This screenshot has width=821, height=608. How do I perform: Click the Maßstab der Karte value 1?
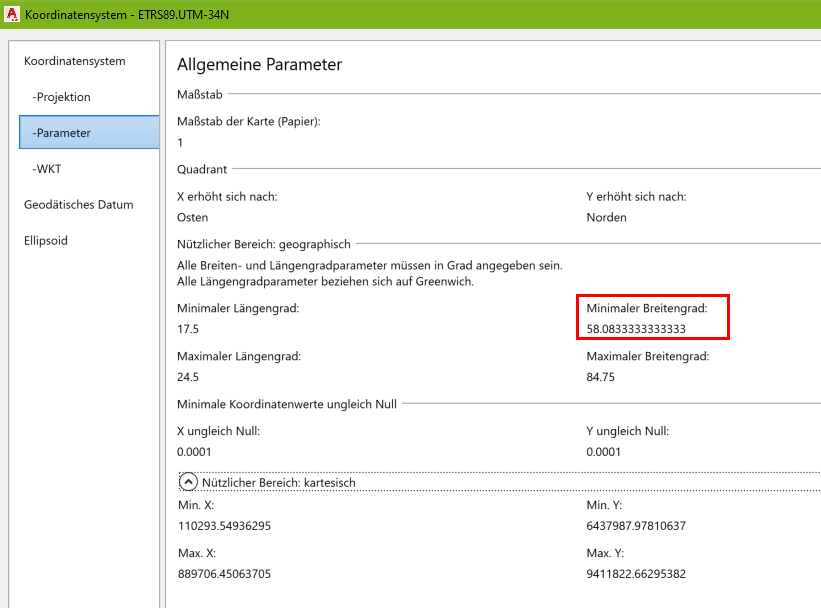click(x=179, y=143)
